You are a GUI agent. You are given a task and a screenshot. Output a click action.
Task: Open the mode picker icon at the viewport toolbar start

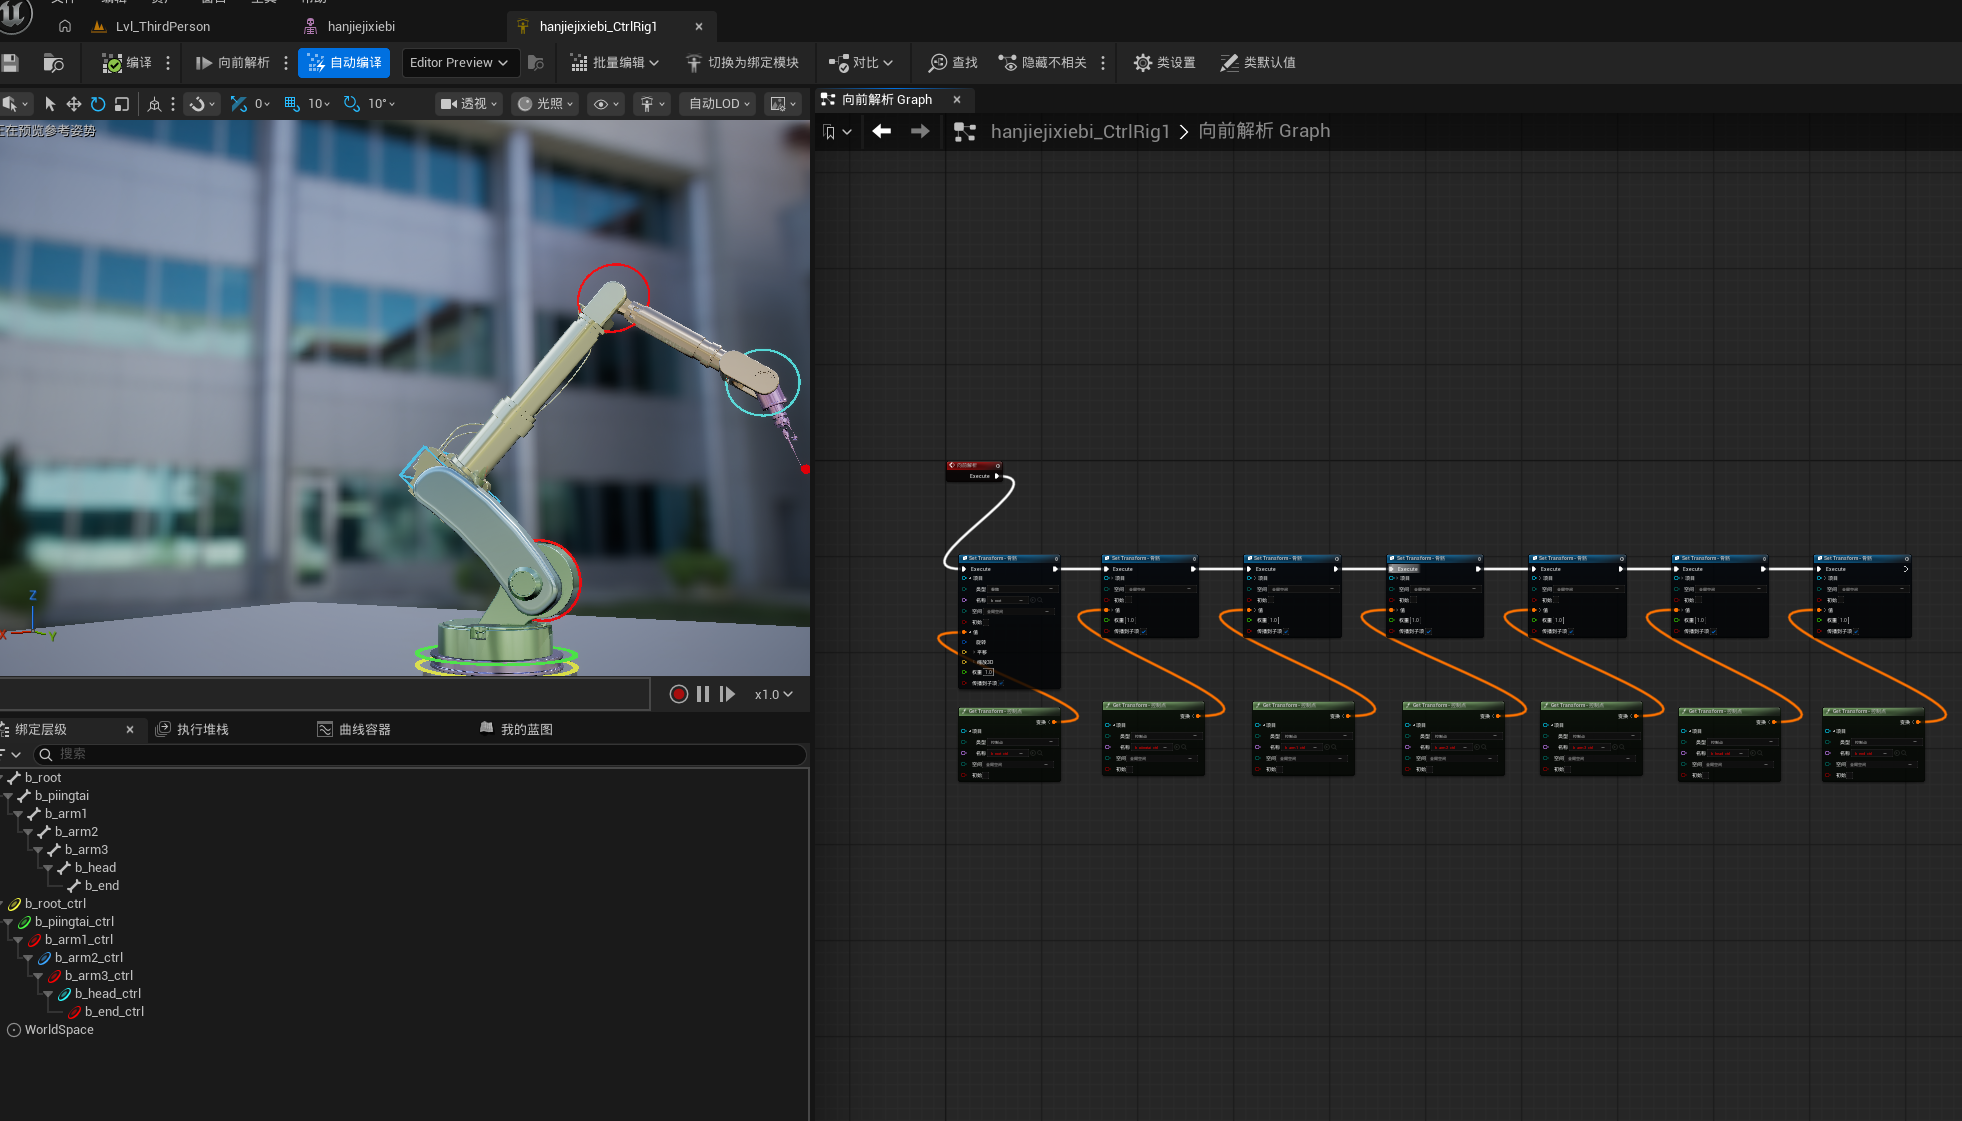tap(15, 104)
